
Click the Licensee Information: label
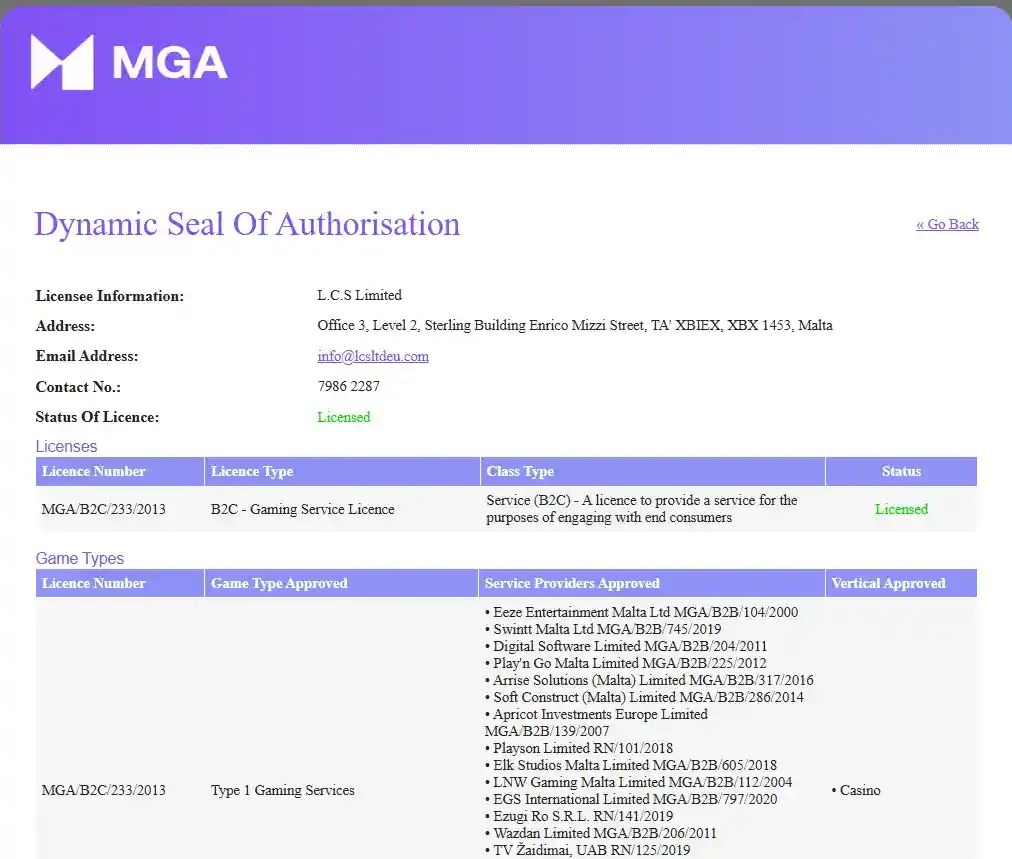point(110,296)
